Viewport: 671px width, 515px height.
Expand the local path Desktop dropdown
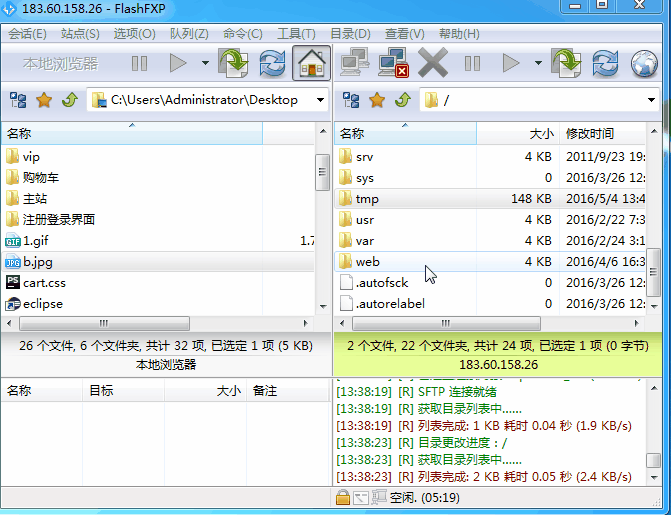click(320, 100)
